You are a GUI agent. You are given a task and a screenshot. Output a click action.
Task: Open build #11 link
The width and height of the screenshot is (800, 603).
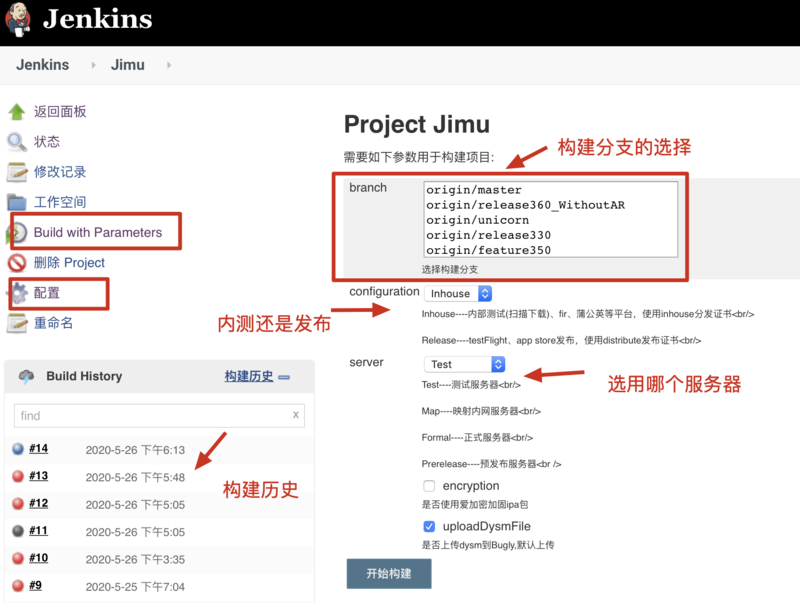(38, 531)
